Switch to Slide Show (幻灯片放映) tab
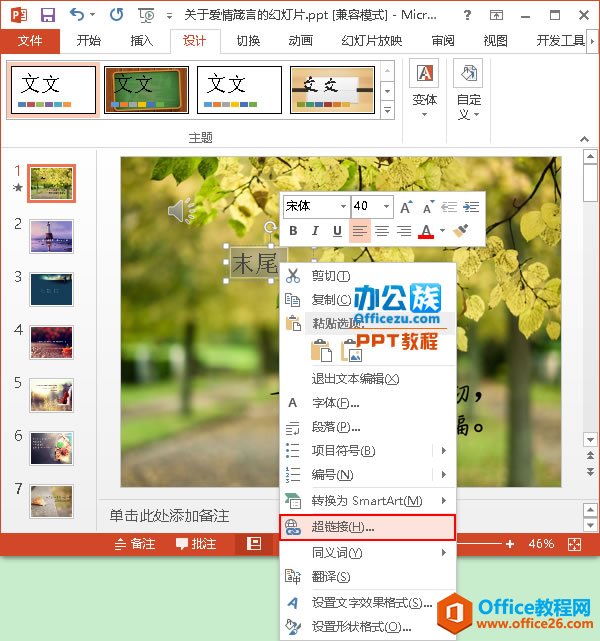This screenshot has height=641, width=600. coord(372,40)
